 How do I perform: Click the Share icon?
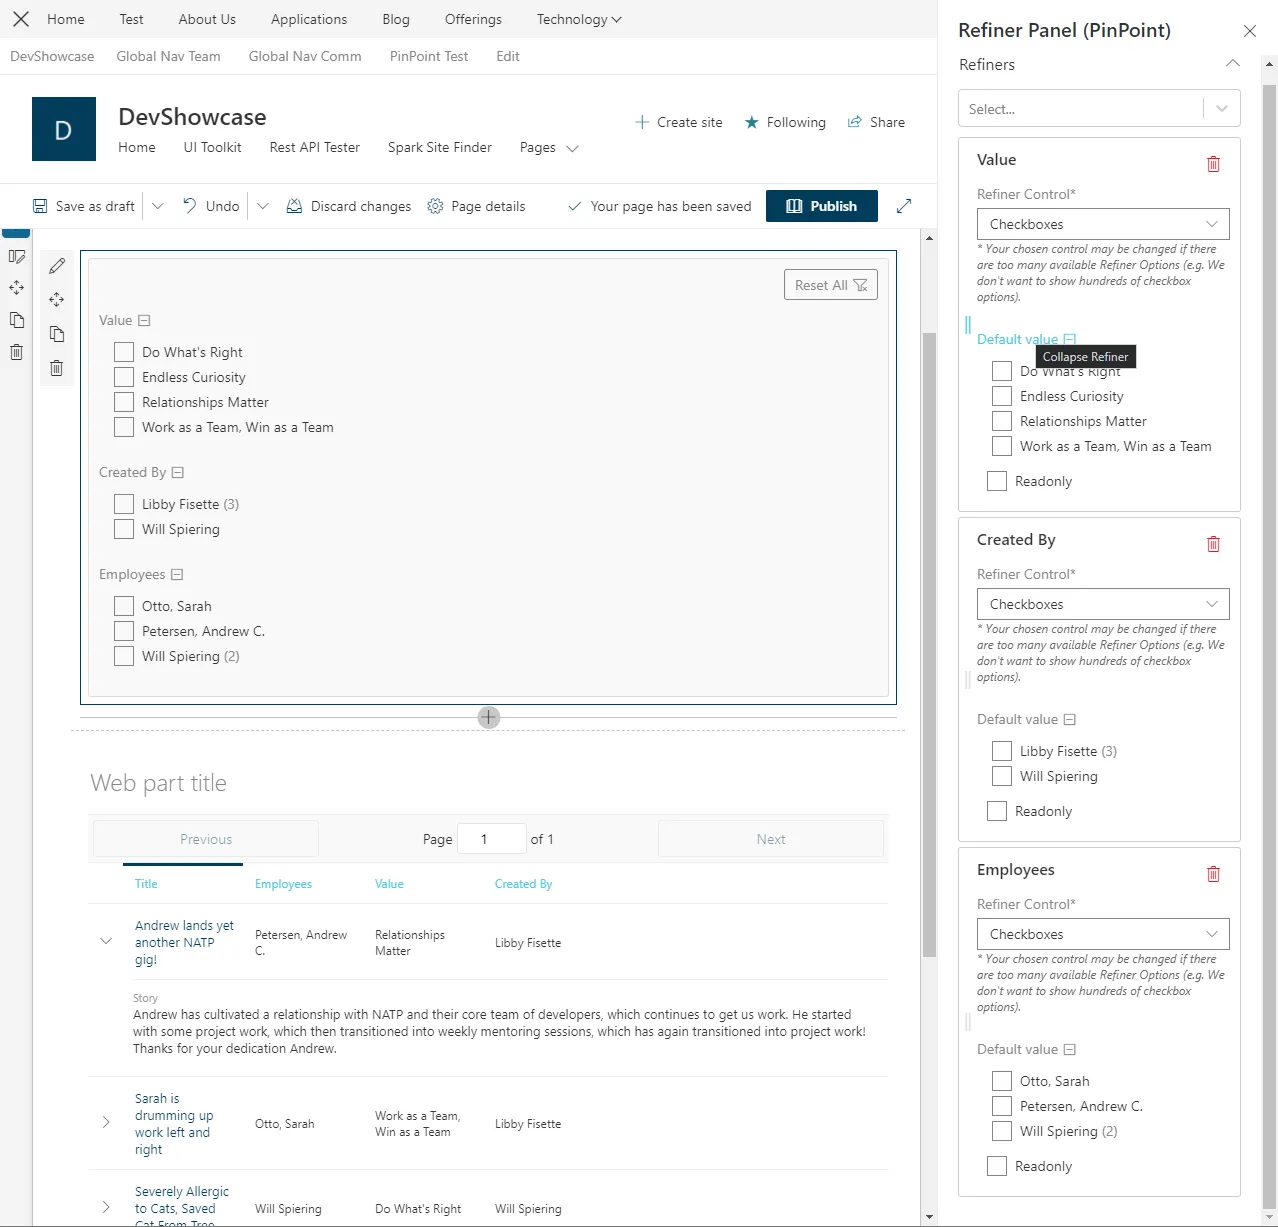pyautogui.click(x=855, y=122)
